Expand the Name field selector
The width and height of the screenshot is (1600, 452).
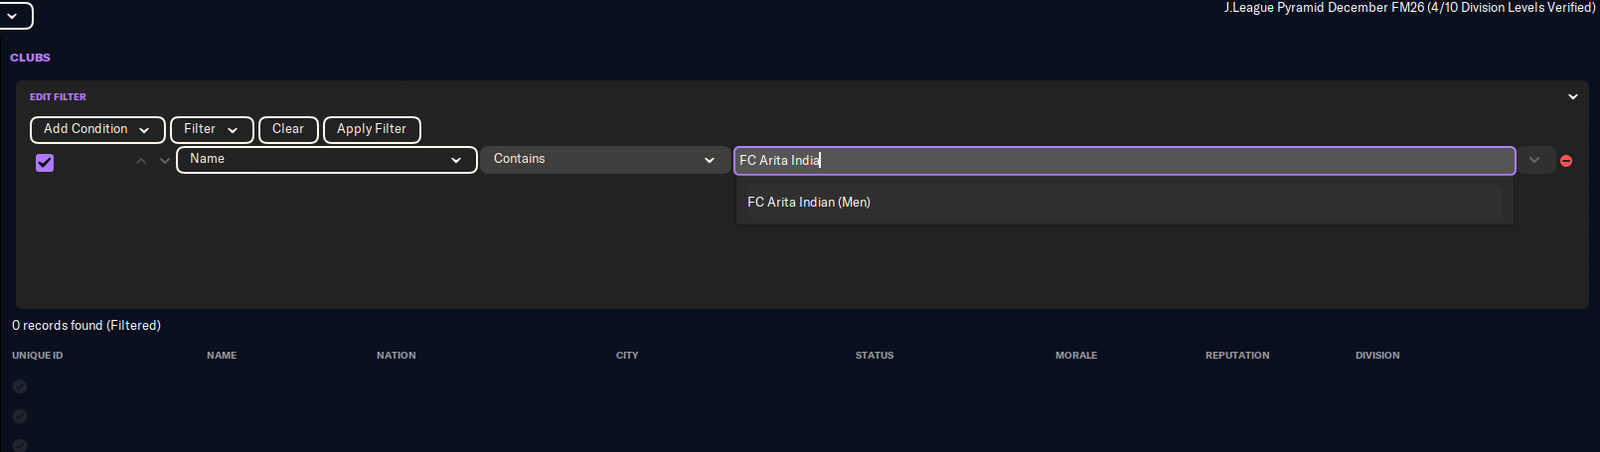(326, 160)
